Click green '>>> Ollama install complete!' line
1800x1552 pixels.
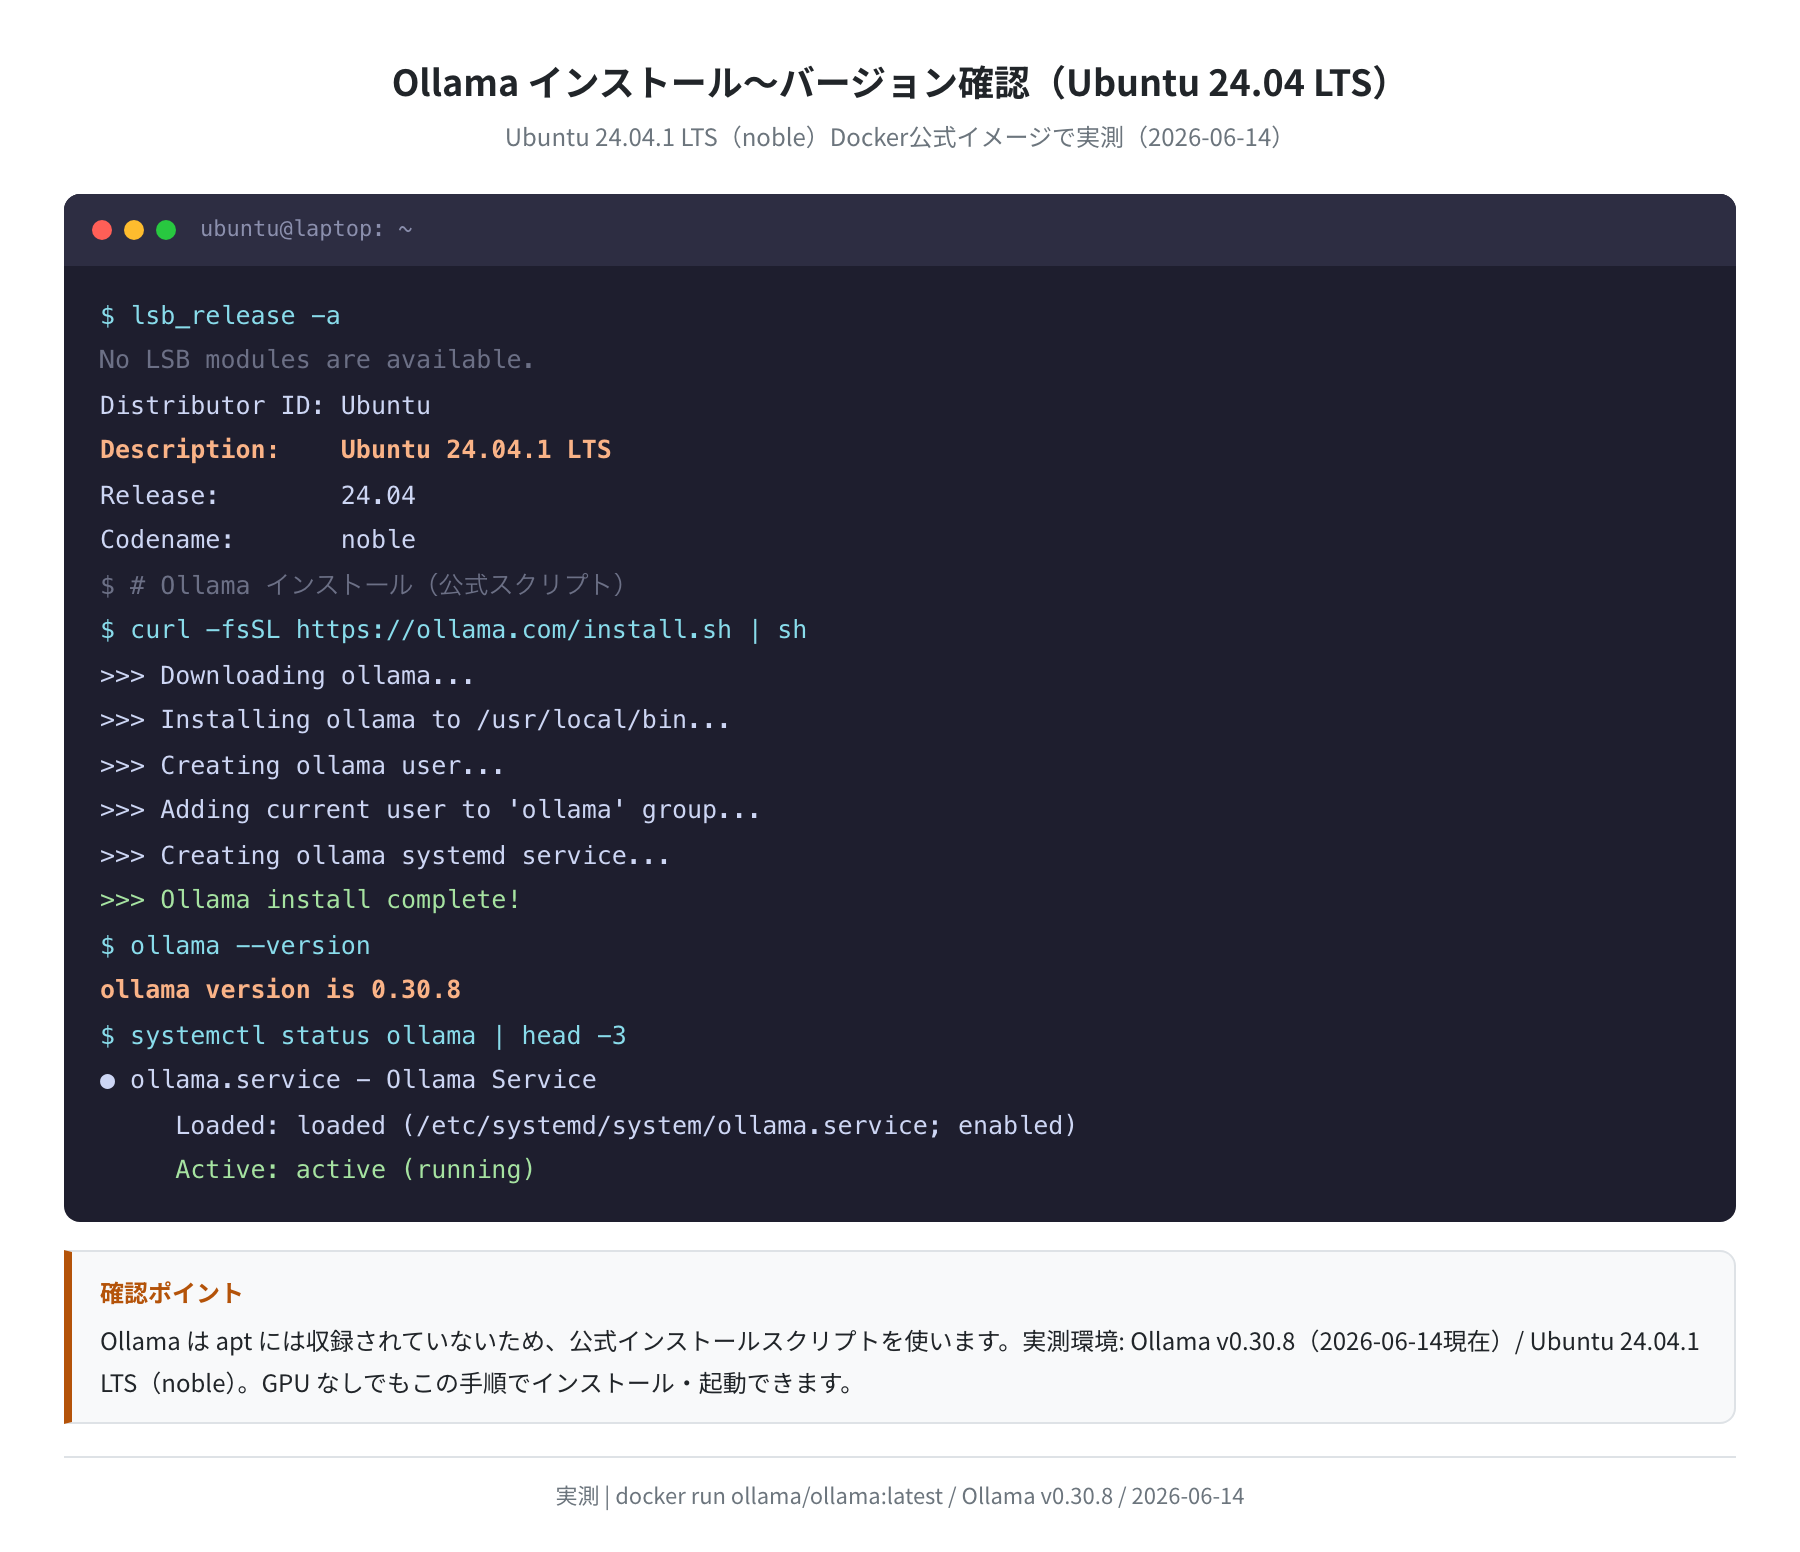pos(310,900)
